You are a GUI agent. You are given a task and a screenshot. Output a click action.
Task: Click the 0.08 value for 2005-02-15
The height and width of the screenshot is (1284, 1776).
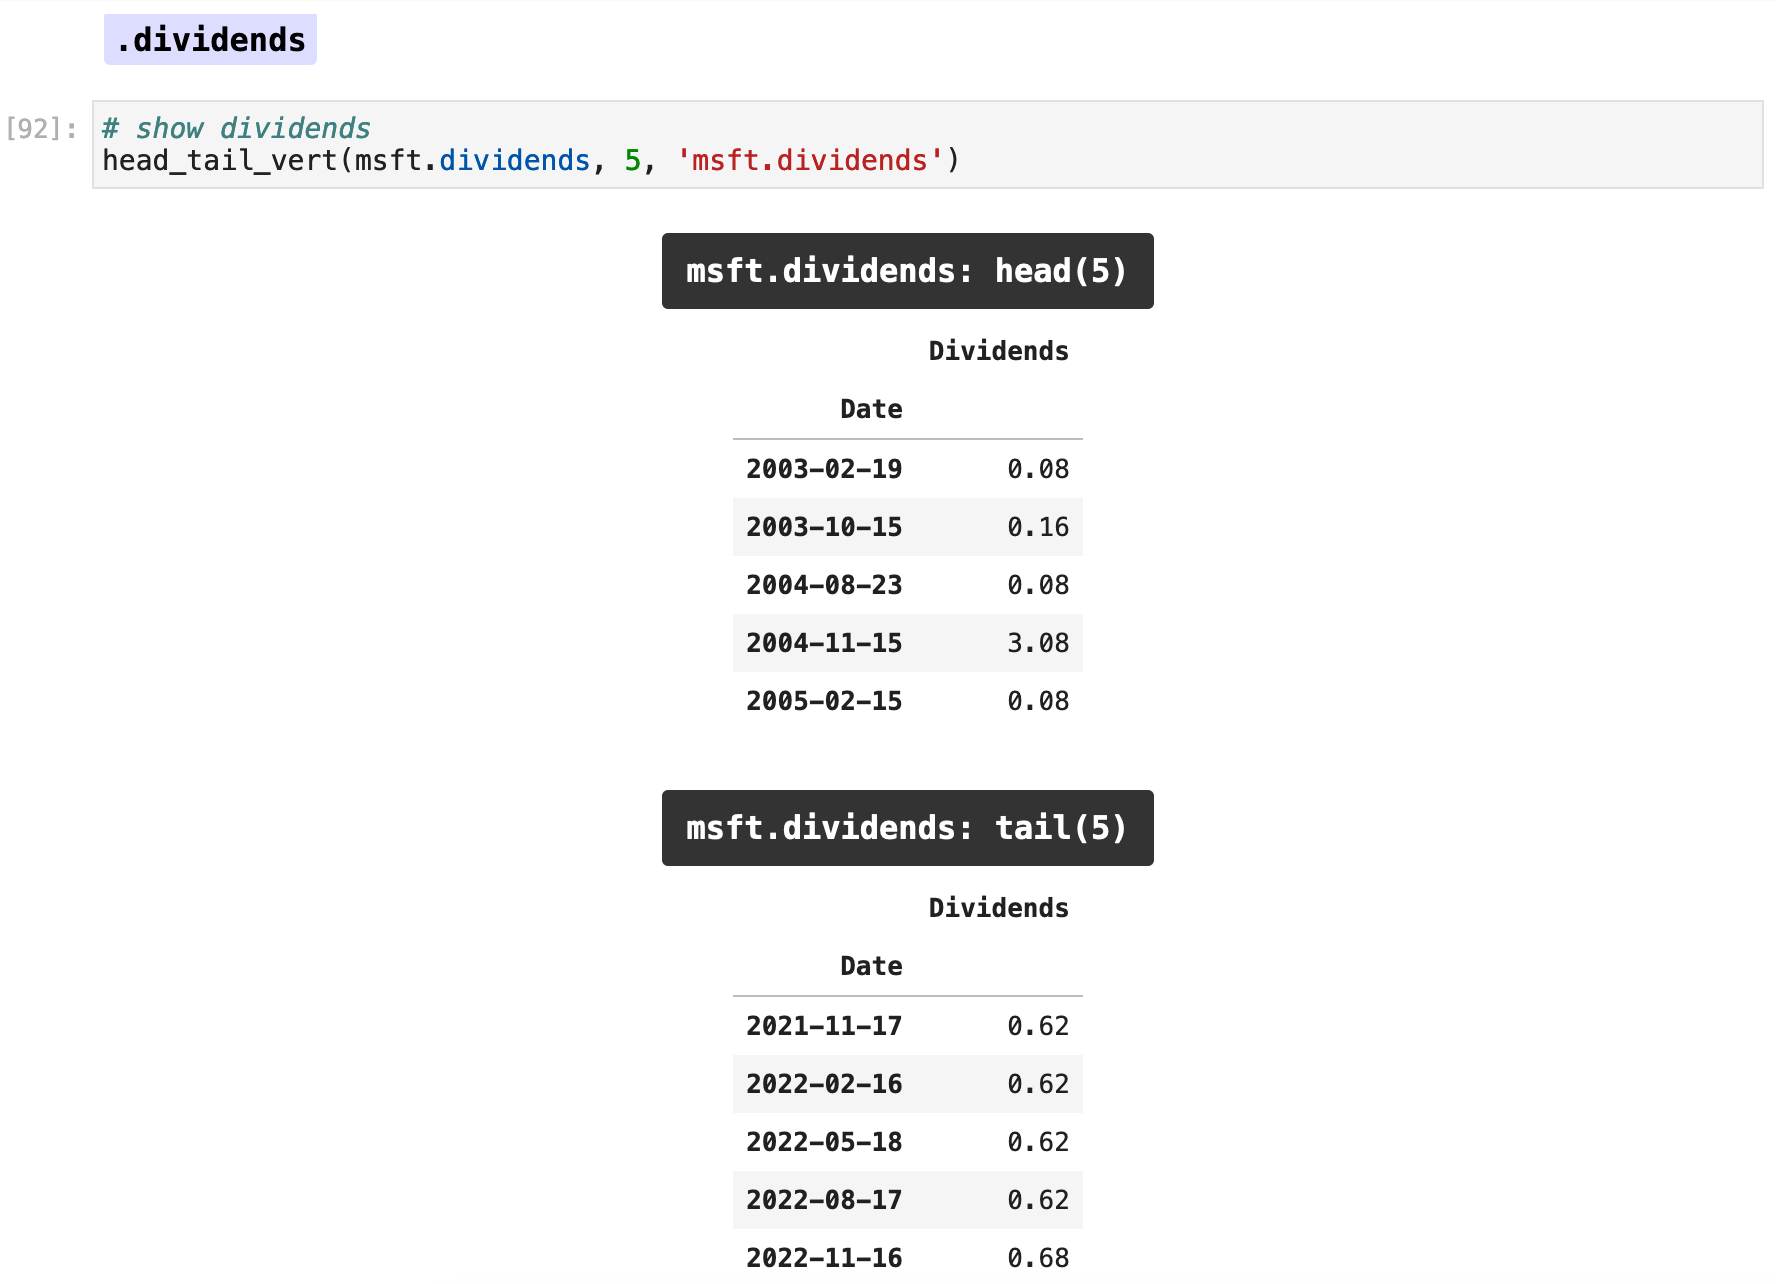[x=1038, y=701]
